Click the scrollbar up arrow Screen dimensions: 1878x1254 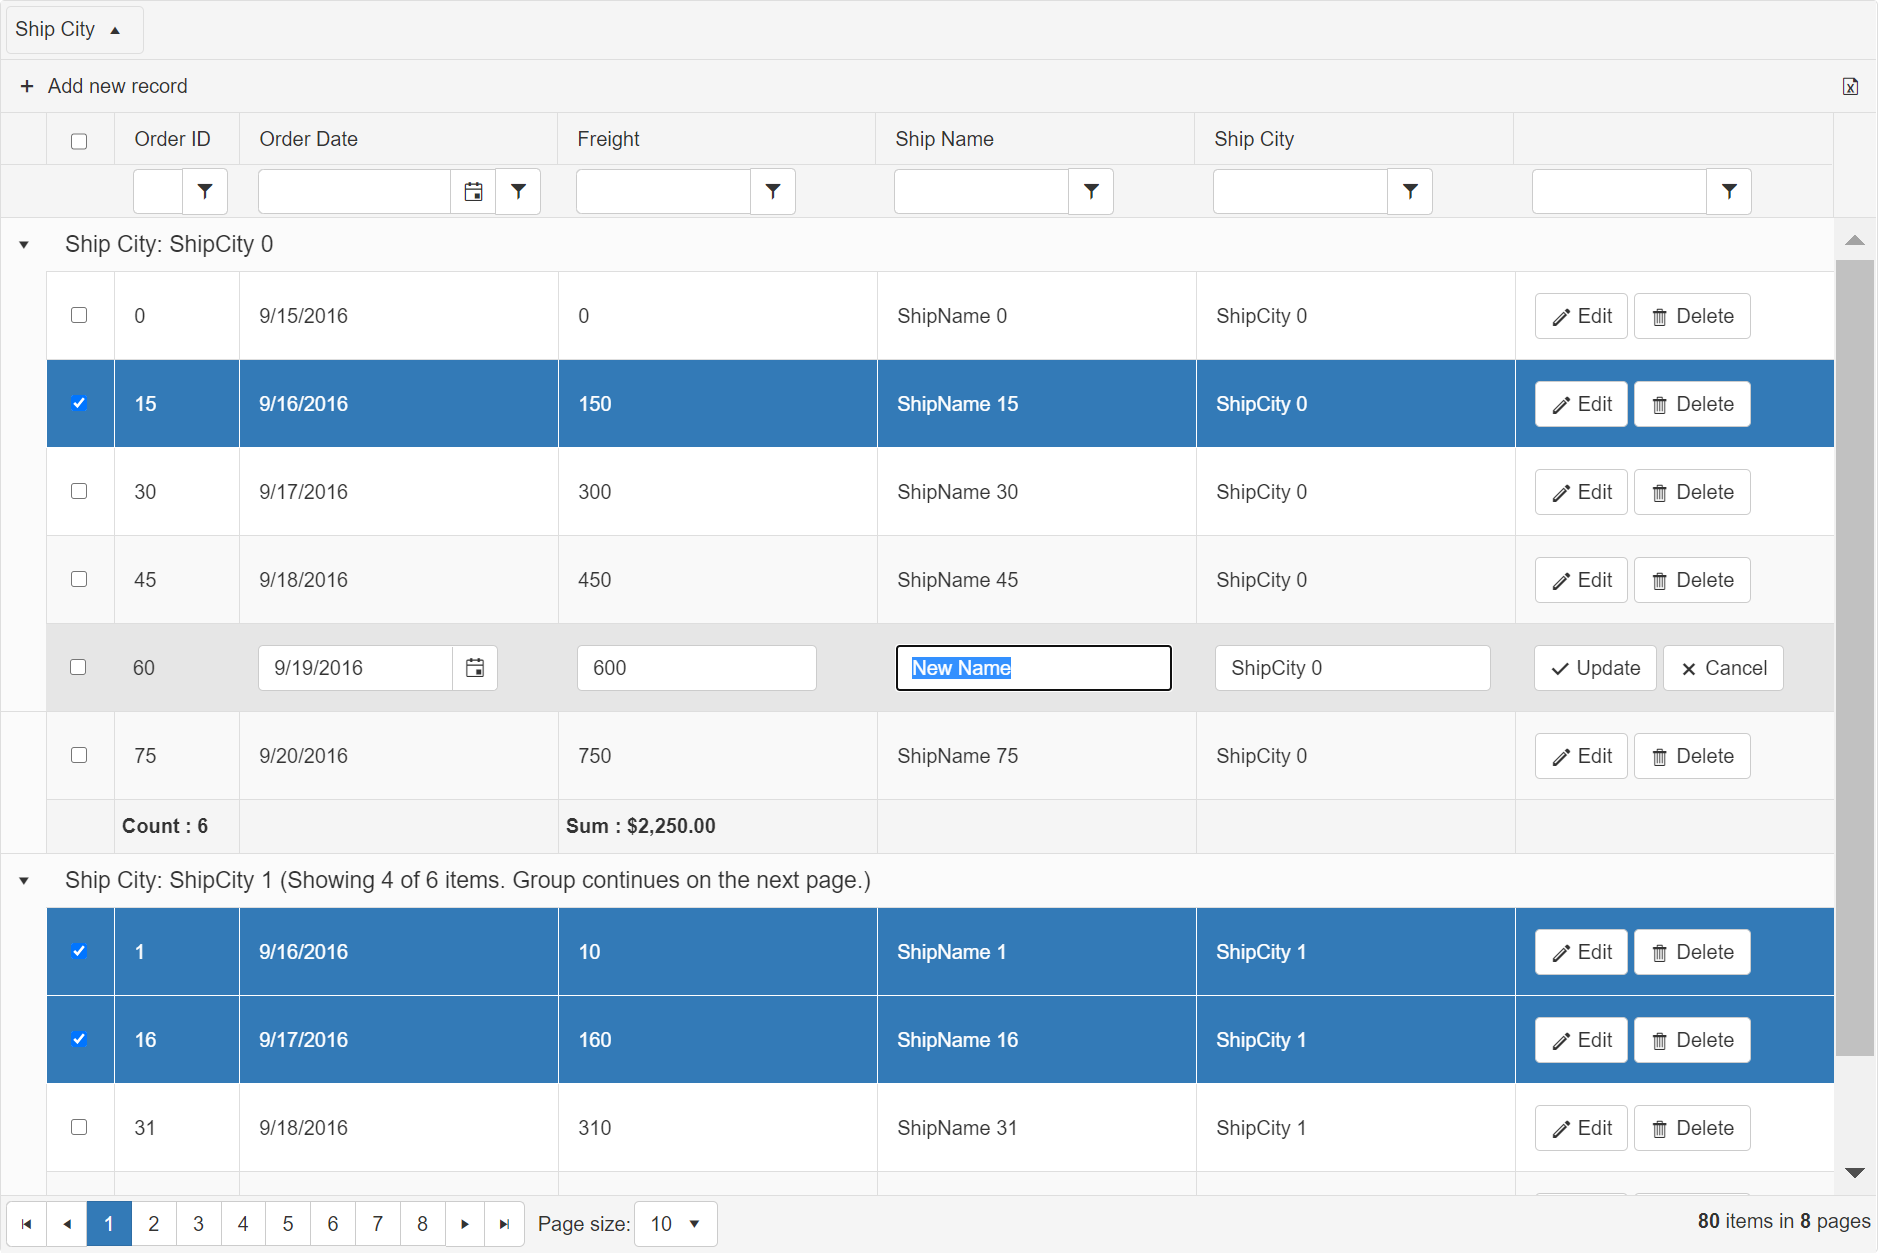1855,240
